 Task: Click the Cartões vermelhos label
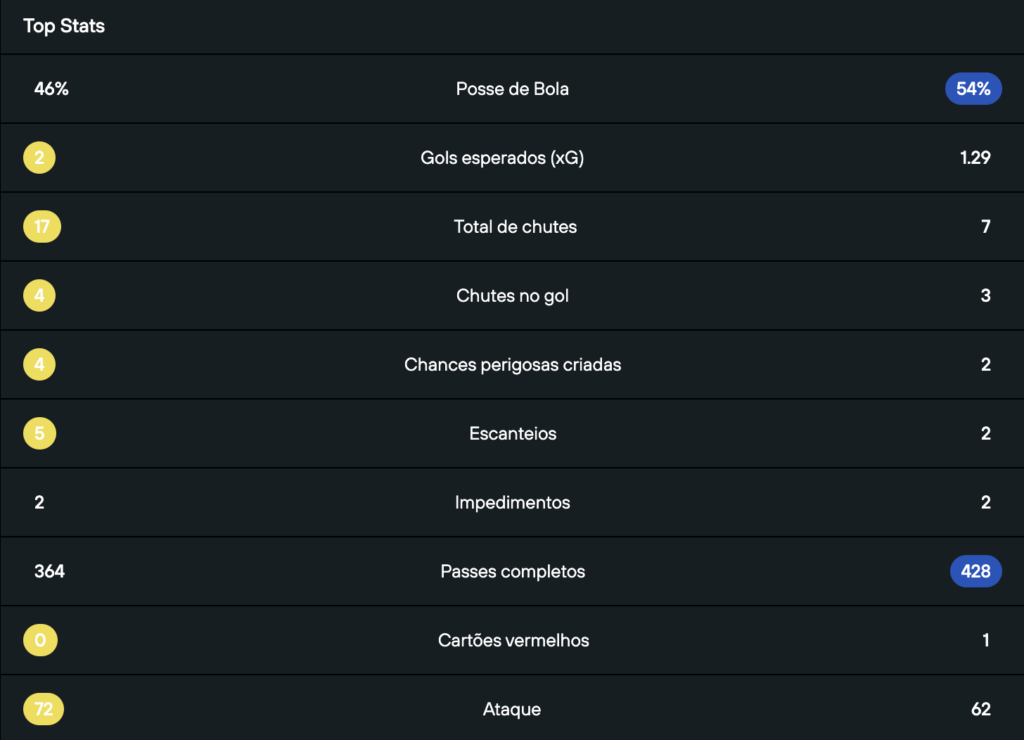coord(513,641)
